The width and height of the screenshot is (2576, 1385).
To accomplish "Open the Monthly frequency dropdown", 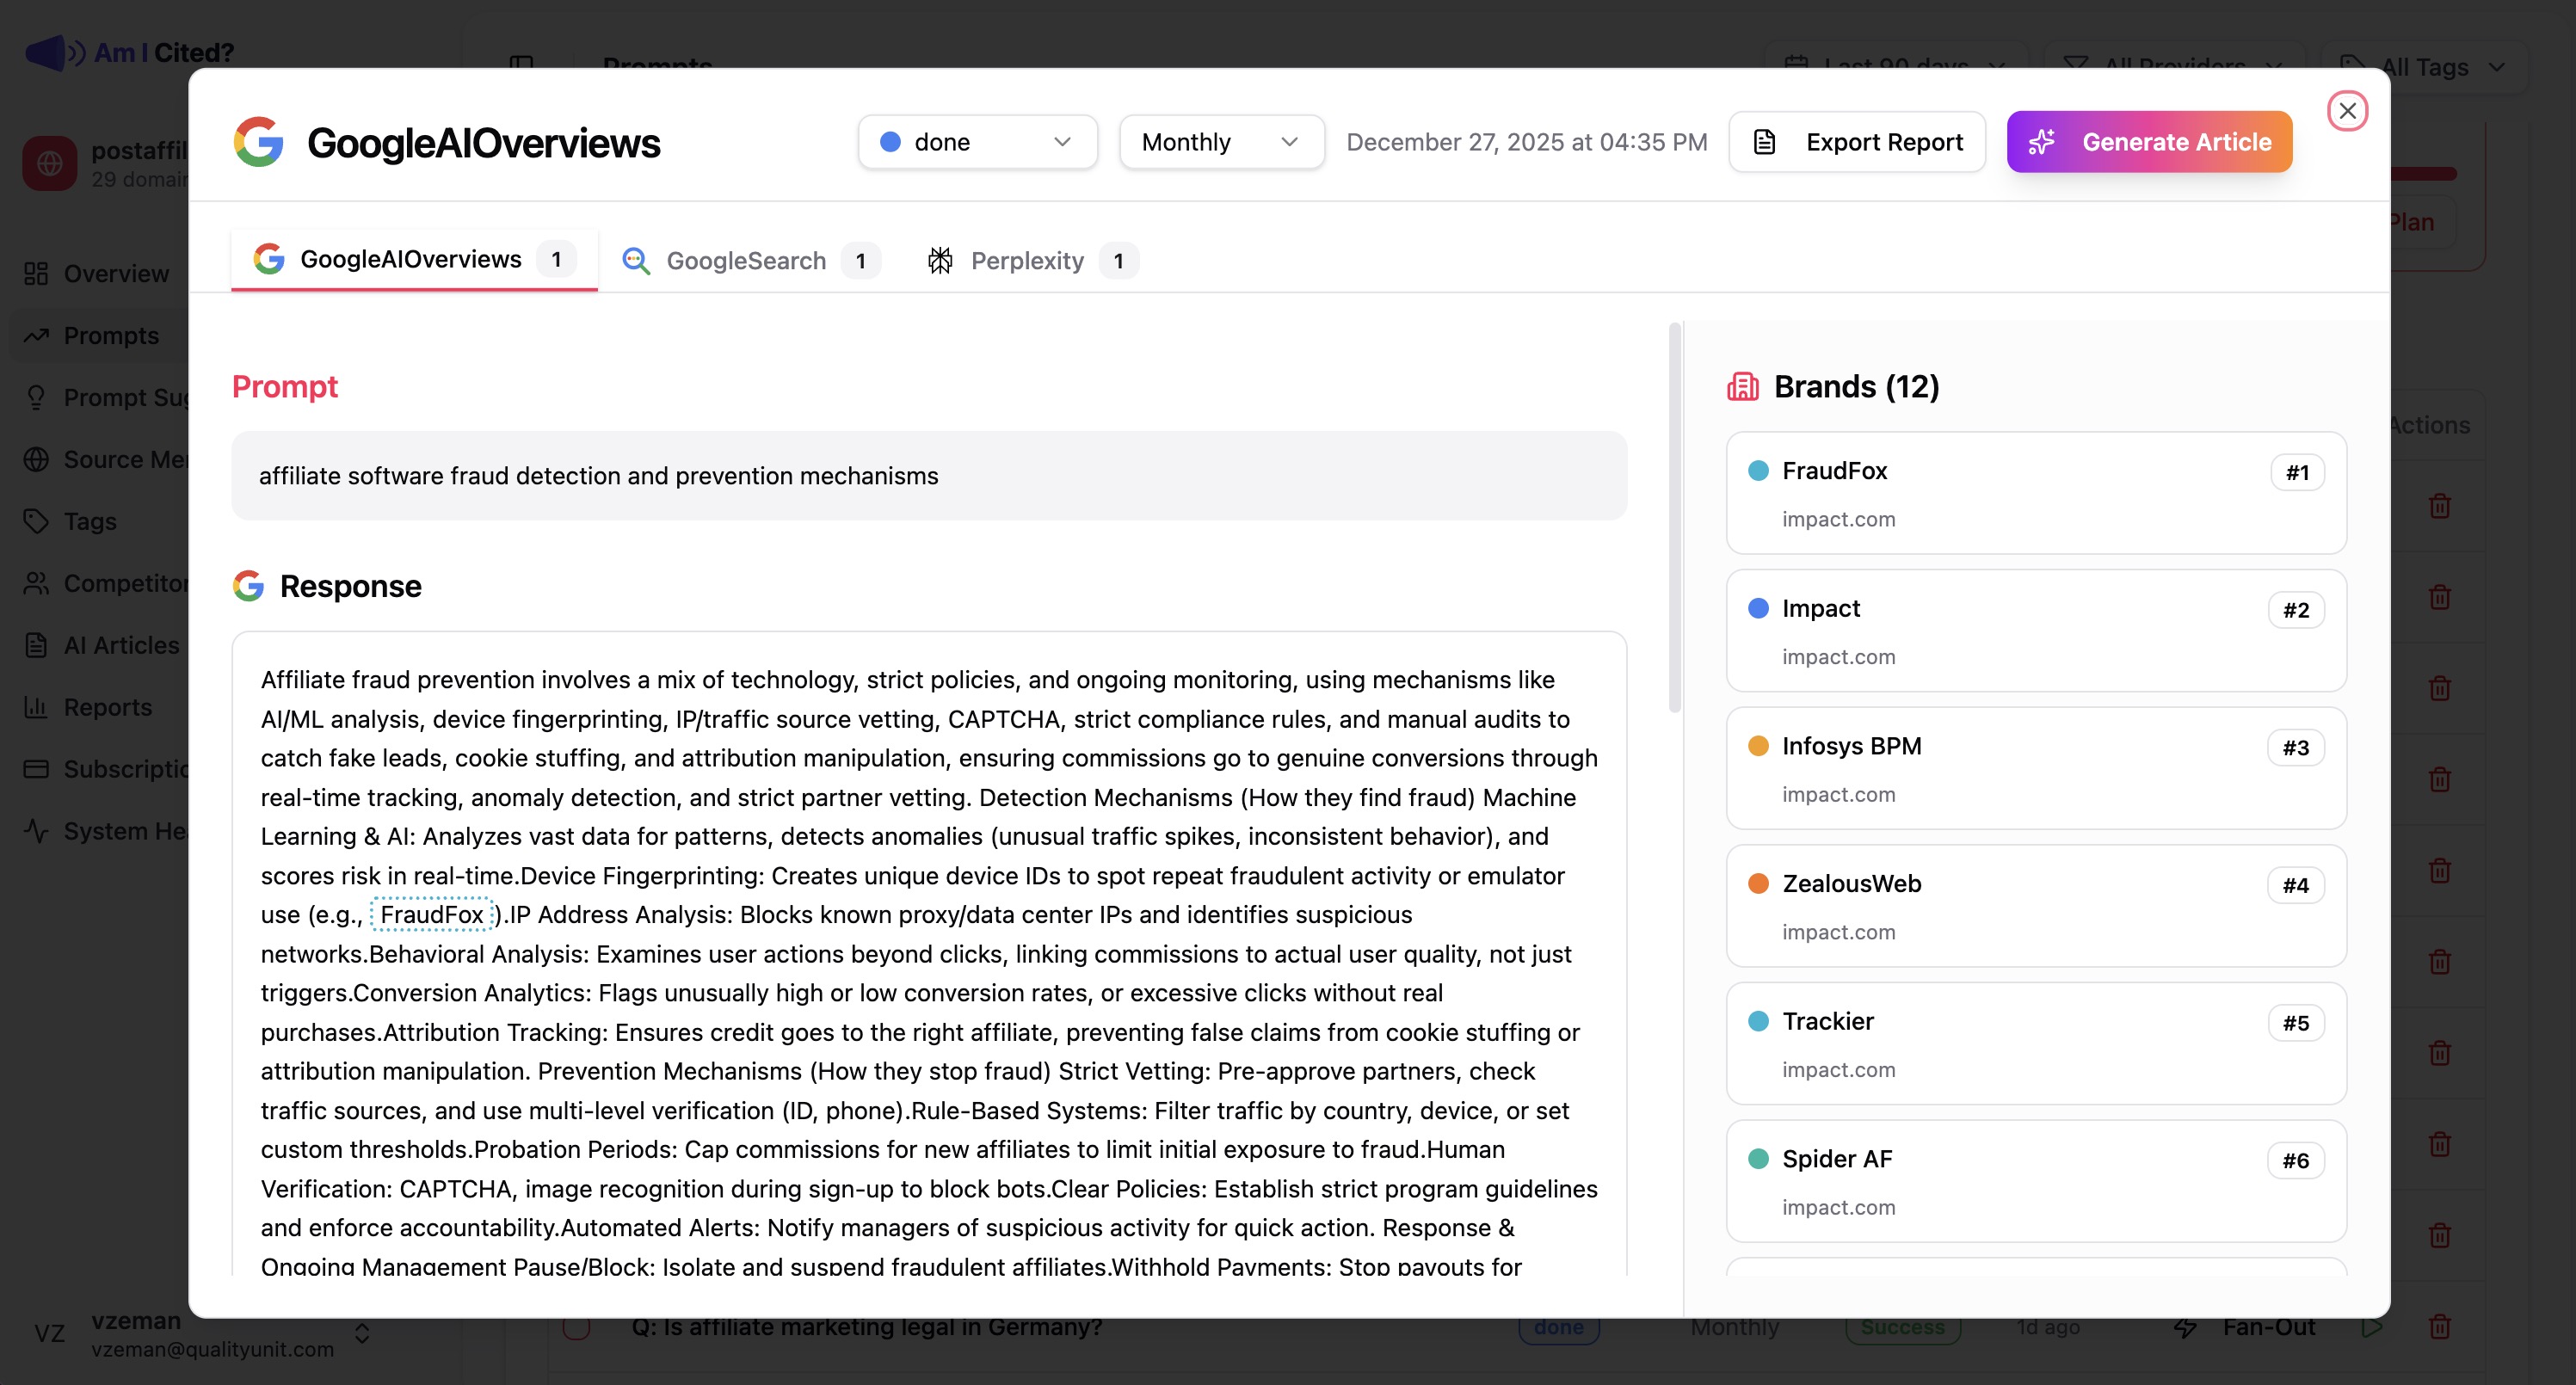I will point(1221,141).
